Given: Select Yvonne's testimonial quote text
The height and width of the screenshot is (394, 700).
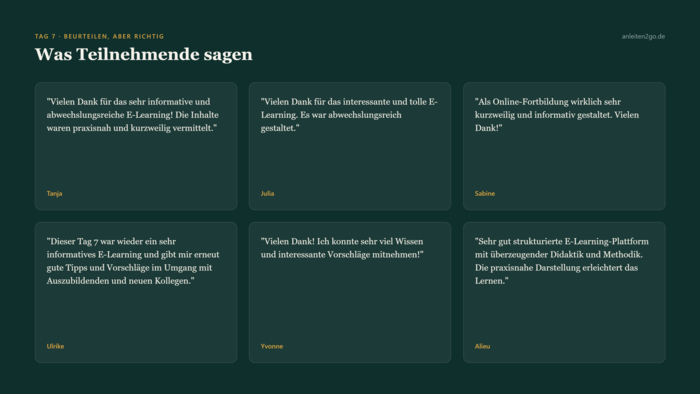Looking at the screenshot, I should 342,248.
